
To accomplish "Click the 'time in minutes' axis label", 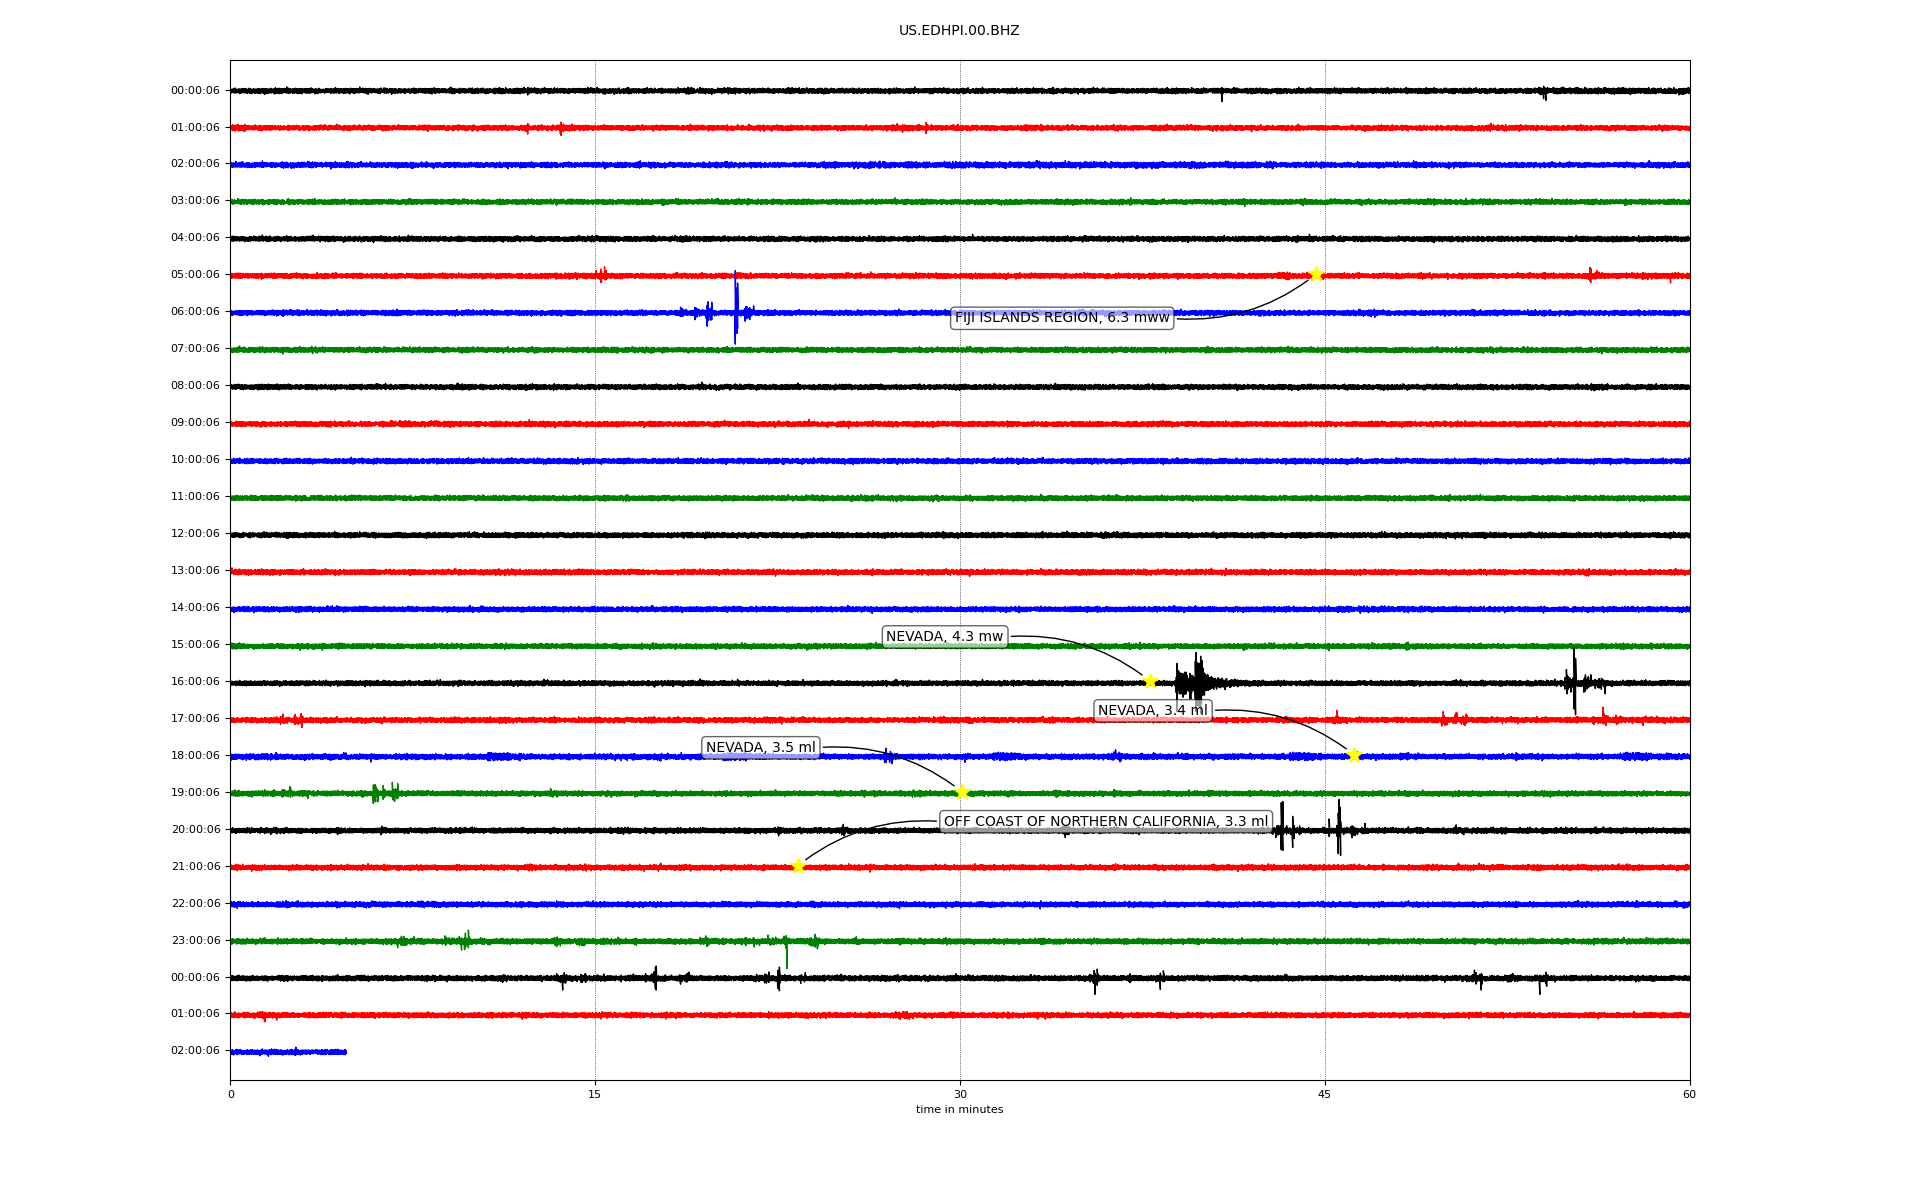I will click(x=959, y=1110).
